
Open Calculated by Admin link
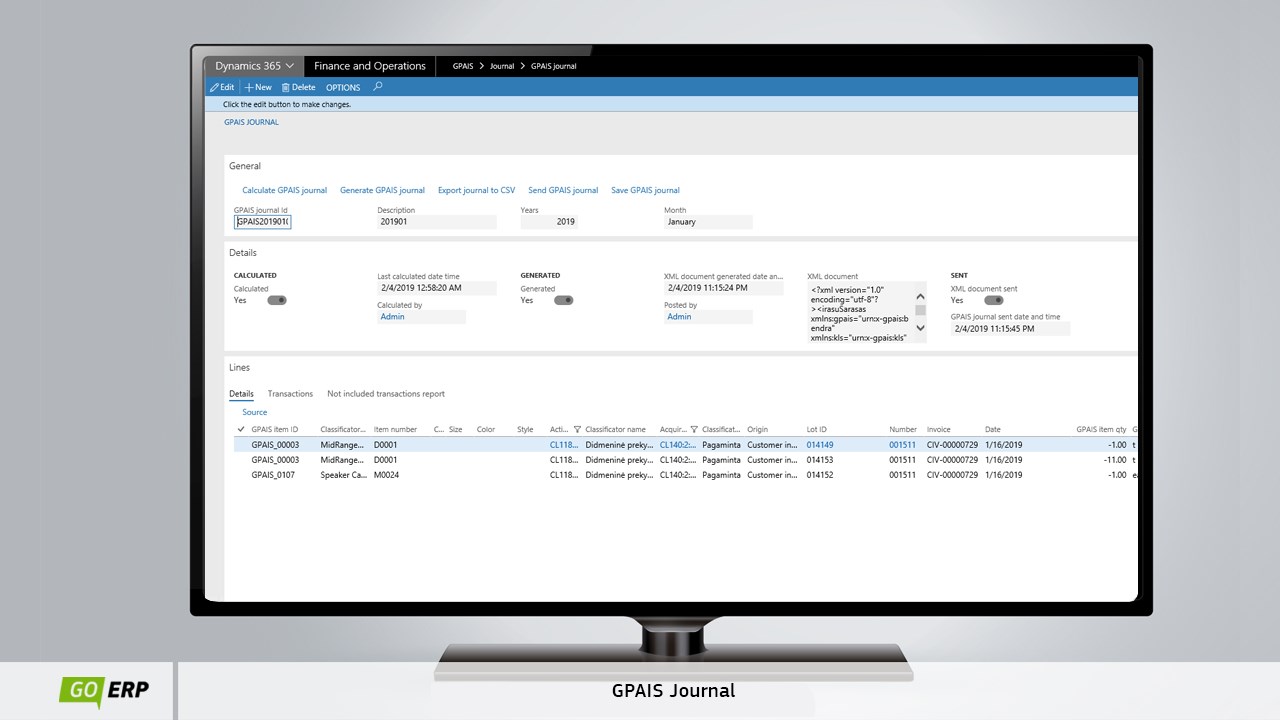coord(392,317)
